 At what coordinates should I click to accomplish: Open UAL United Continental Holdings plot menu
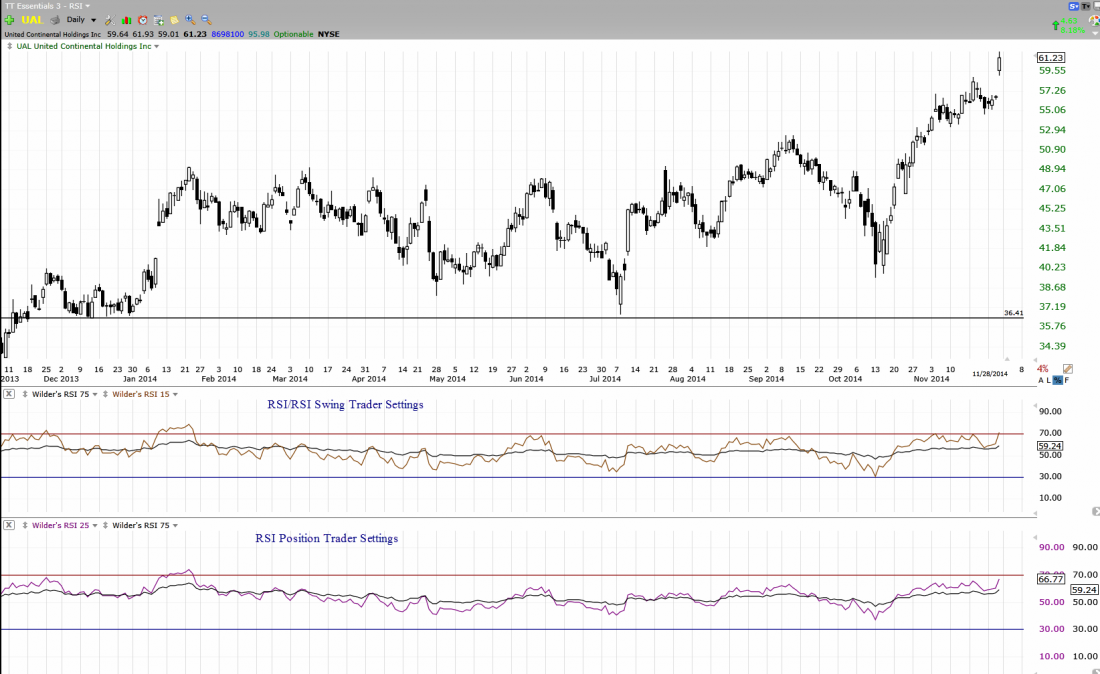tap(156, 46)
